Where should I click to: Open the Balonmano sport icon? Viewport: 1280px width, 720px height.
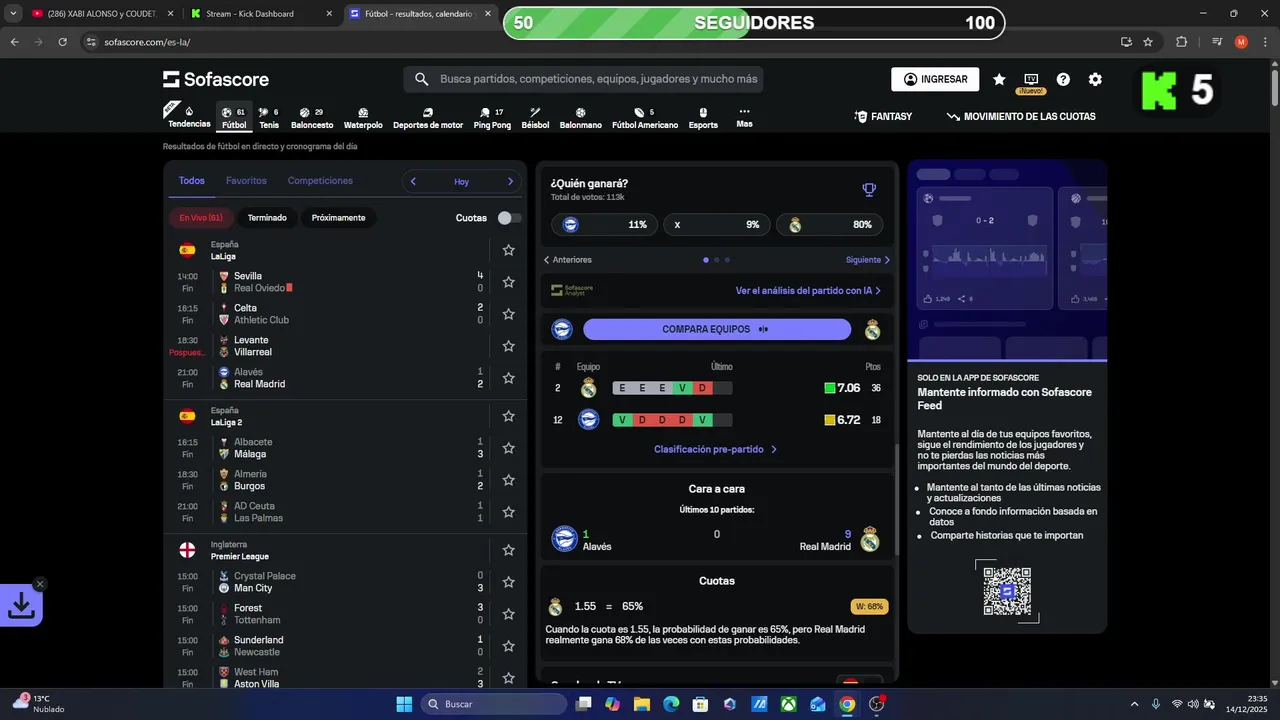pos(581,118)
